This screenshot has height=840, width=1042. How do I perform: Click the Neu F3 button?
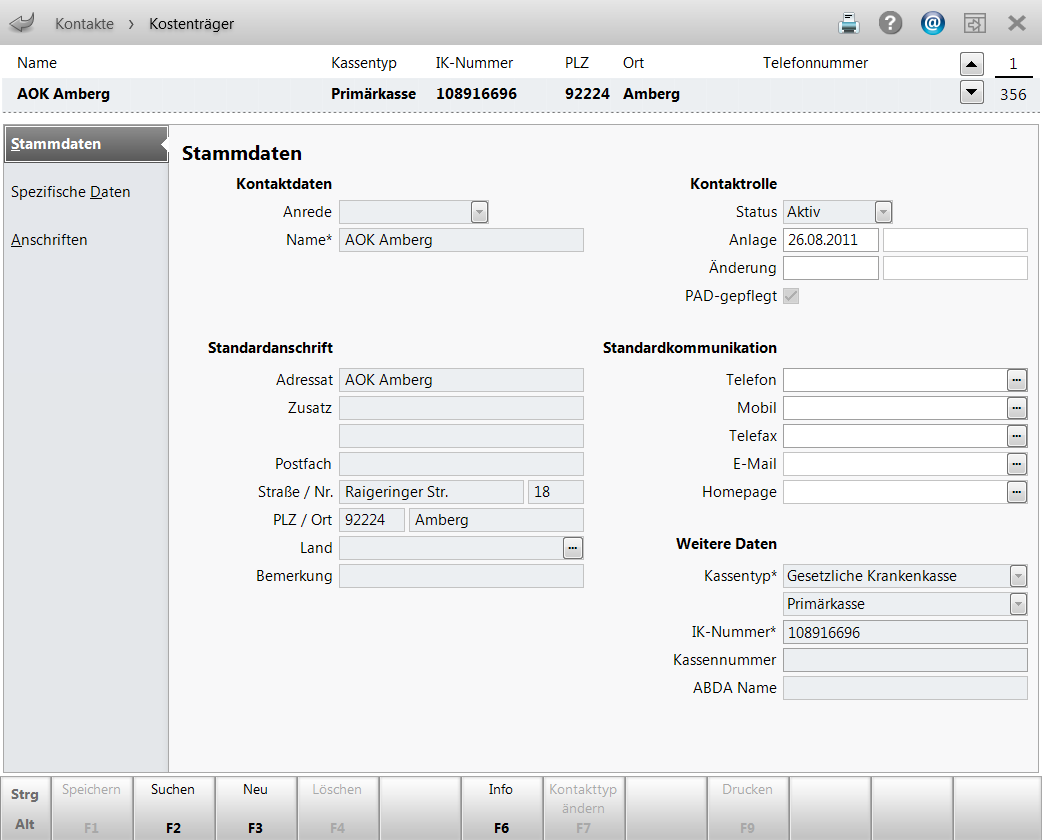256,808
